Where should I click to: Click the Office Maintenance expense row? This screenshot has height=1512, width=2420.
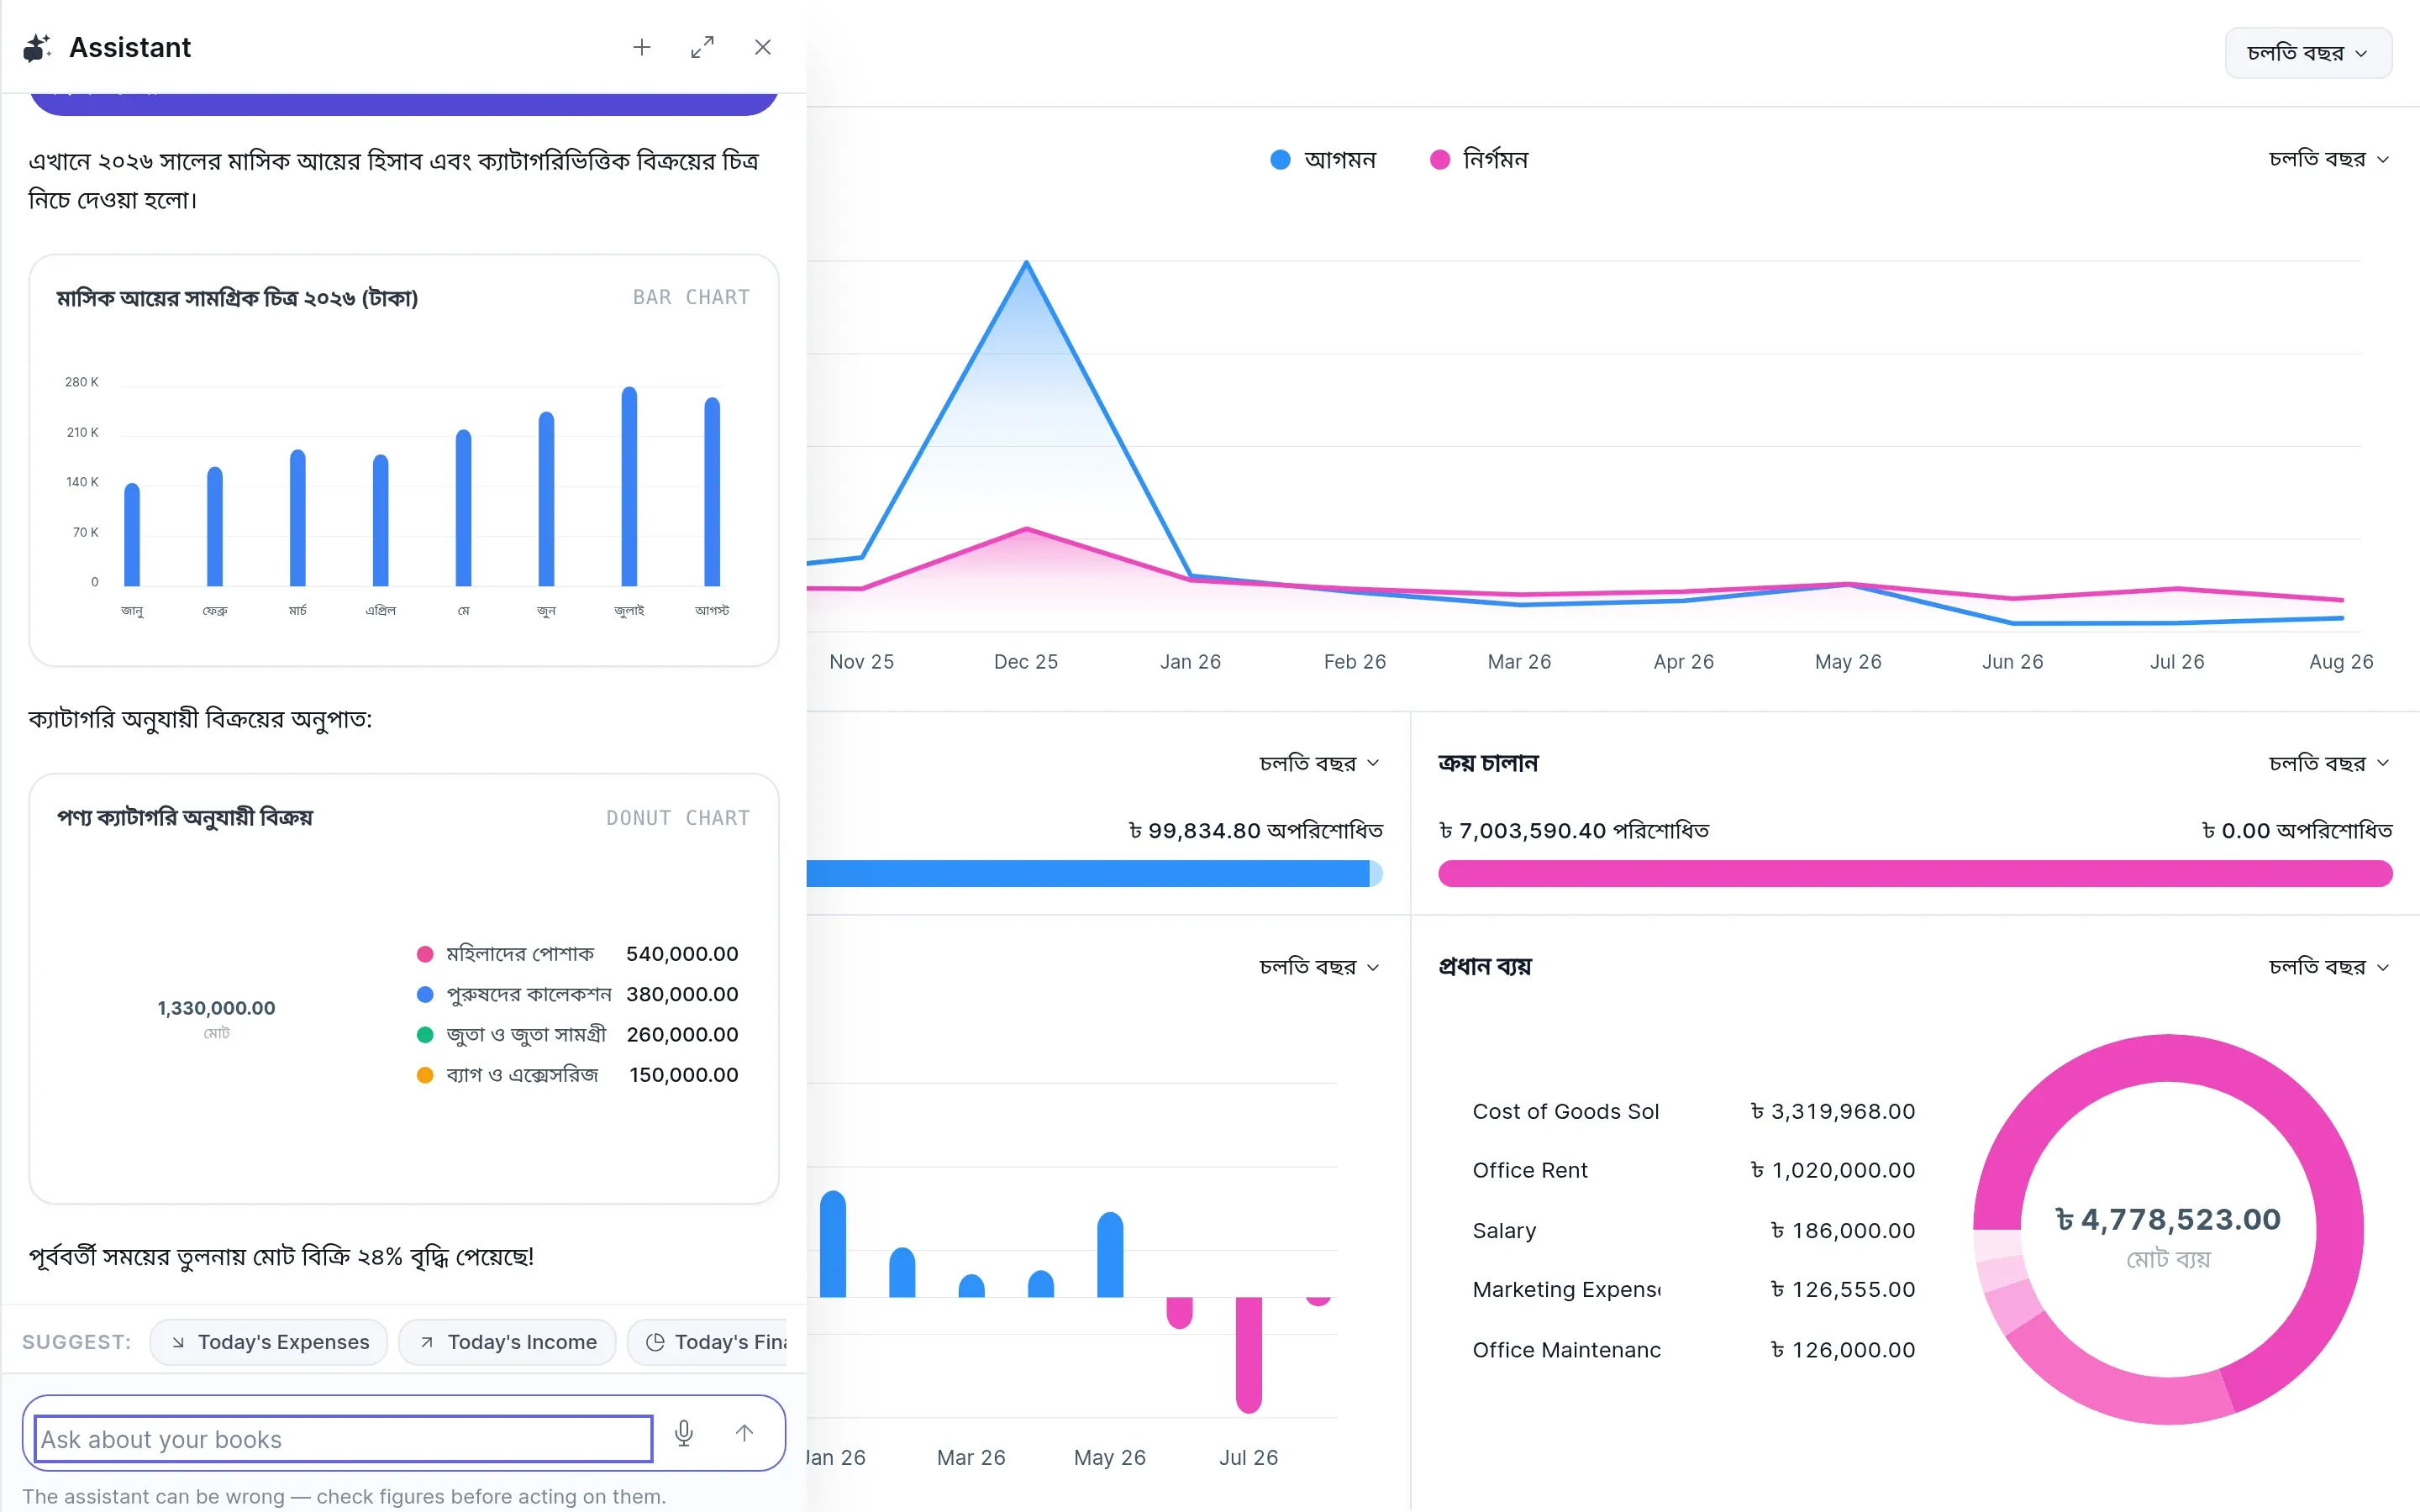click(1693, 1349)
